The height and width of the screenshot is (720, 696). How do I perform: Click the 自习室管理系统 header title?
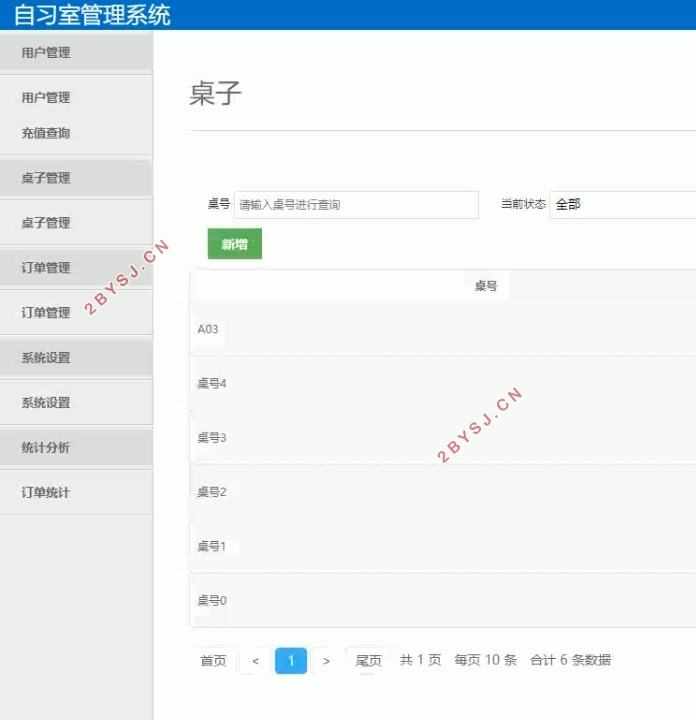click(92, 15)
